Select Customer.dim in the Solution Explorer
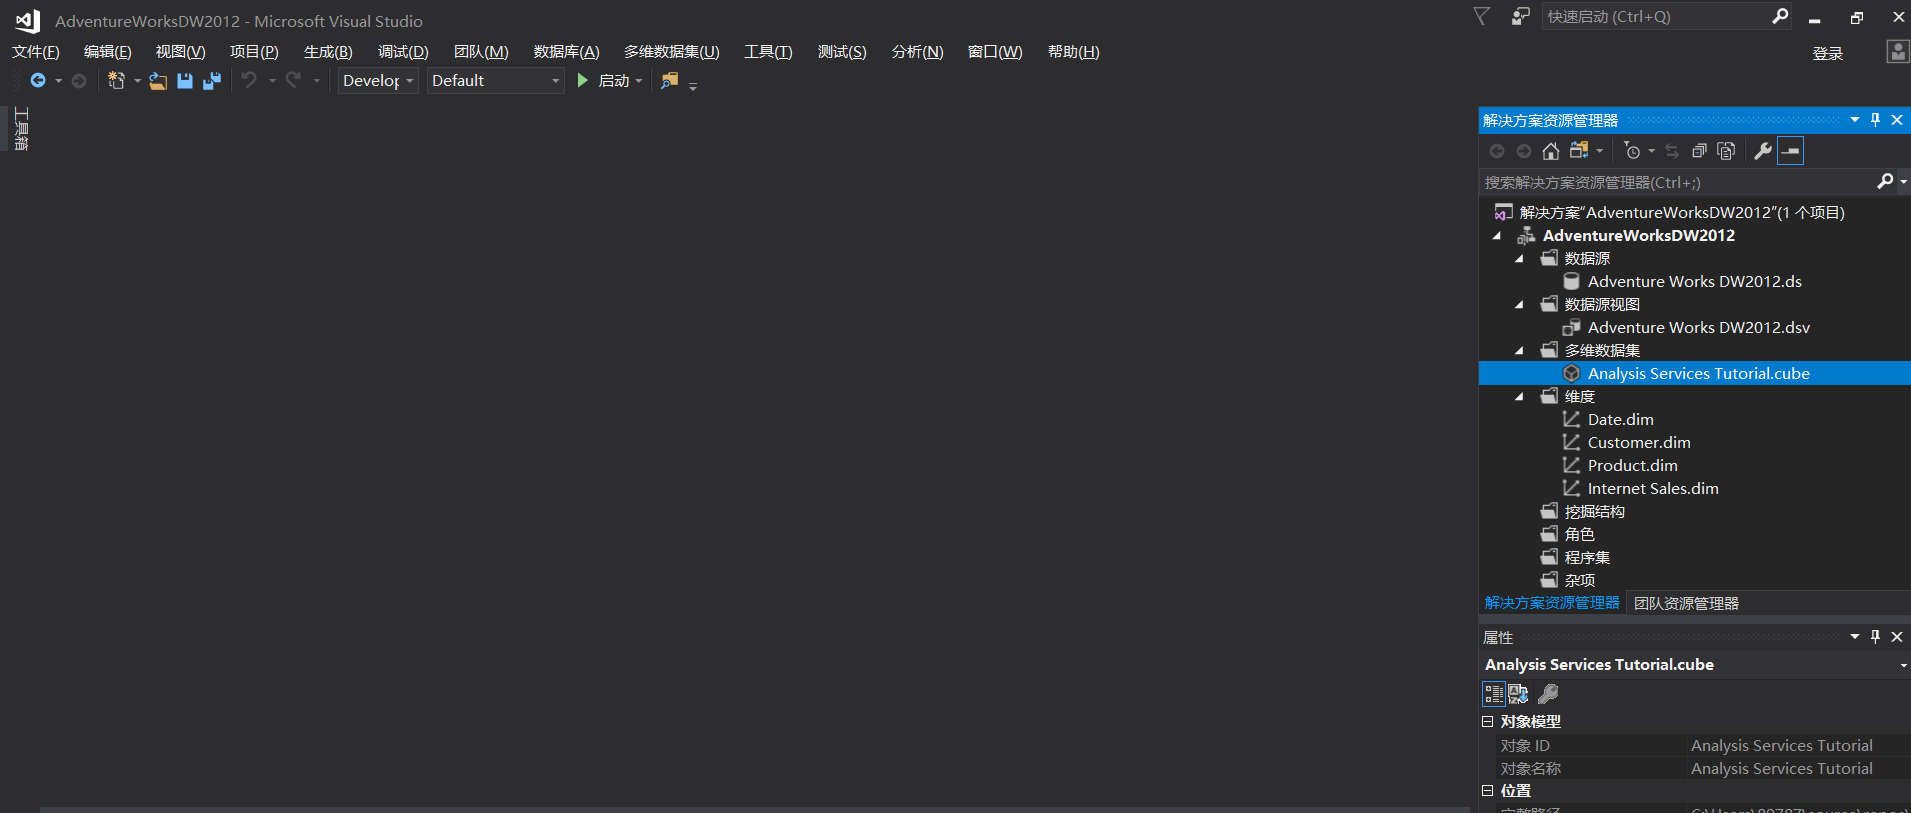Viewport: 1911px width, 813px height. 1638,443
